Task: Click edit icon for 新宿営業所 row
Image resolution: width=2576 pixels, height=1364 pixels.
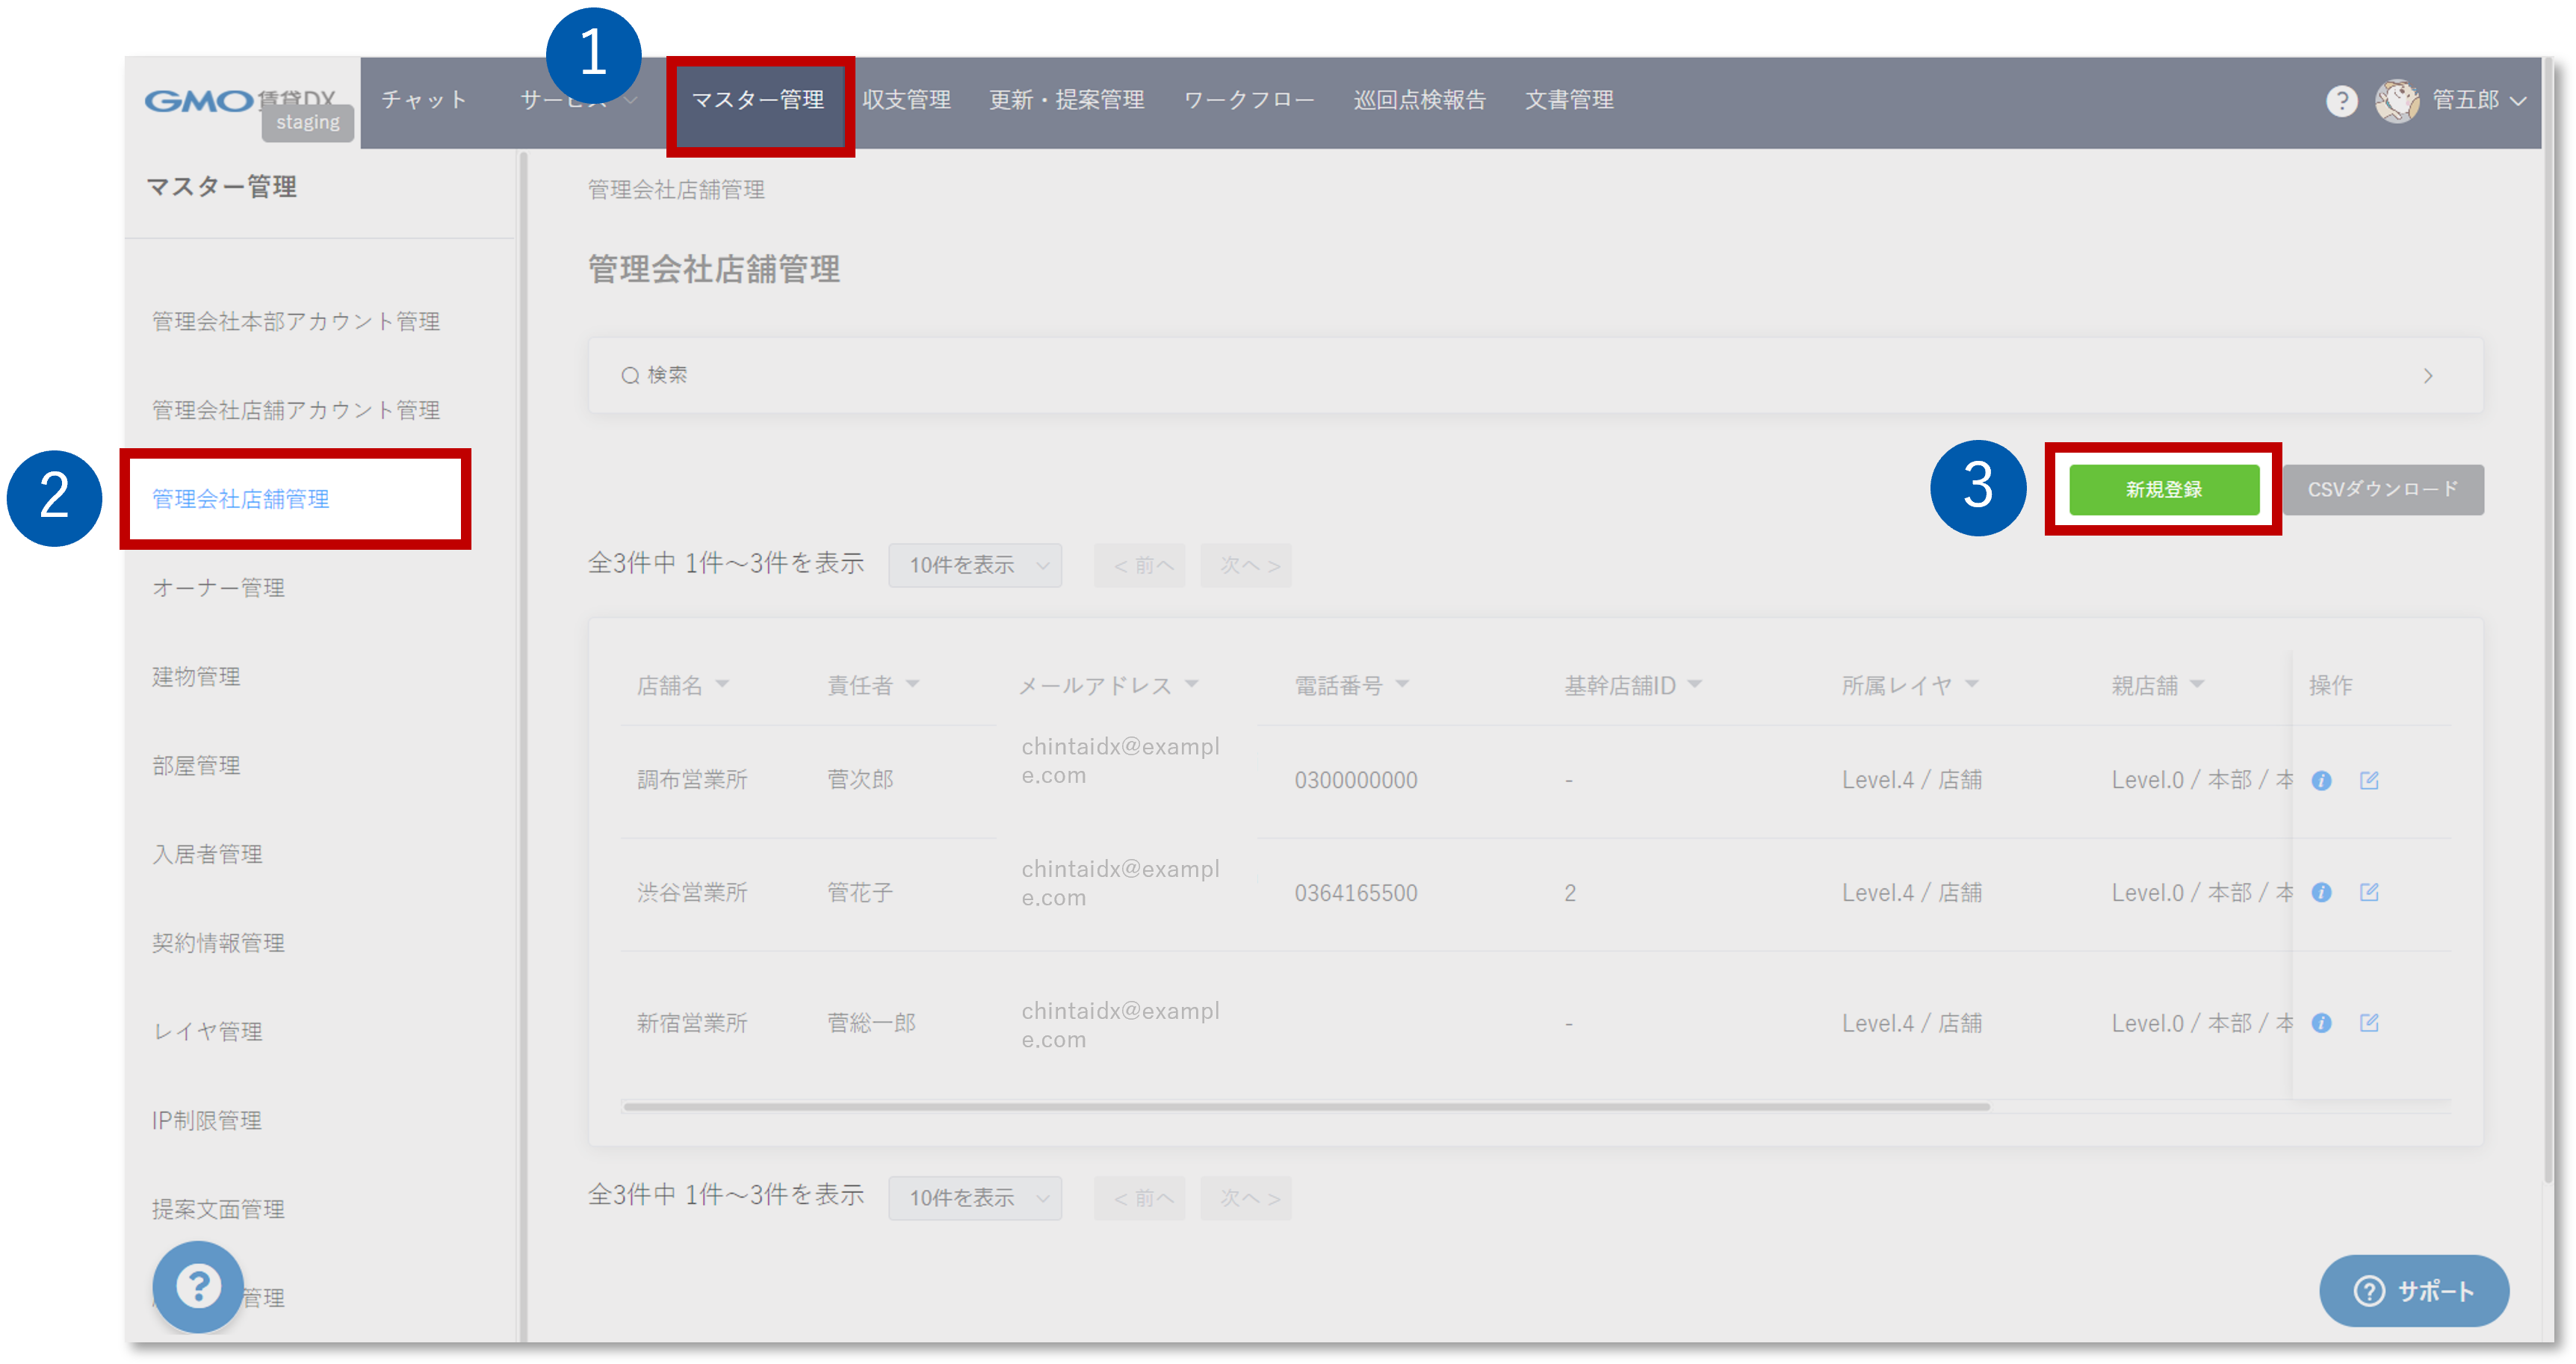Action: [2368, 1022]
